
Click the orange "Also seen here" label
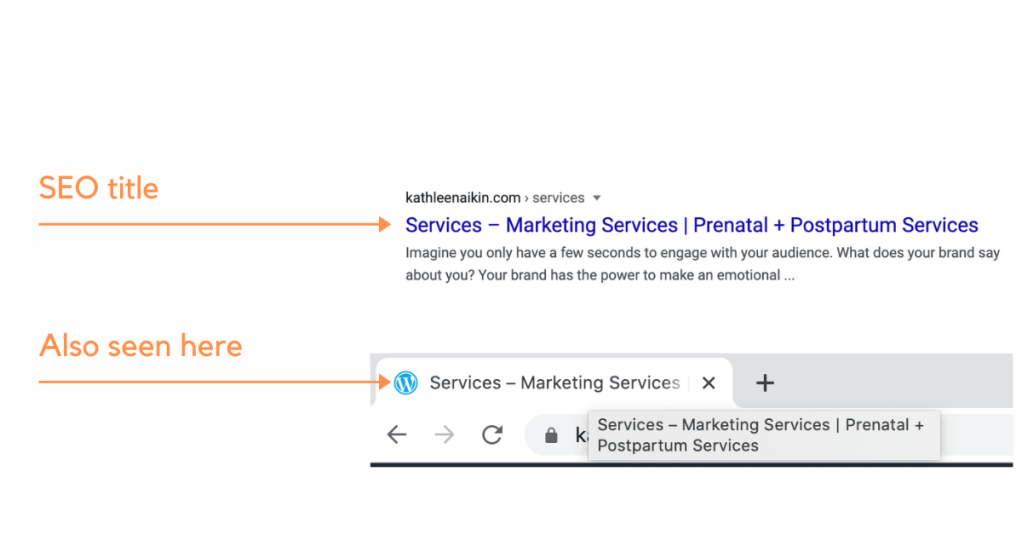pos(140,346)
